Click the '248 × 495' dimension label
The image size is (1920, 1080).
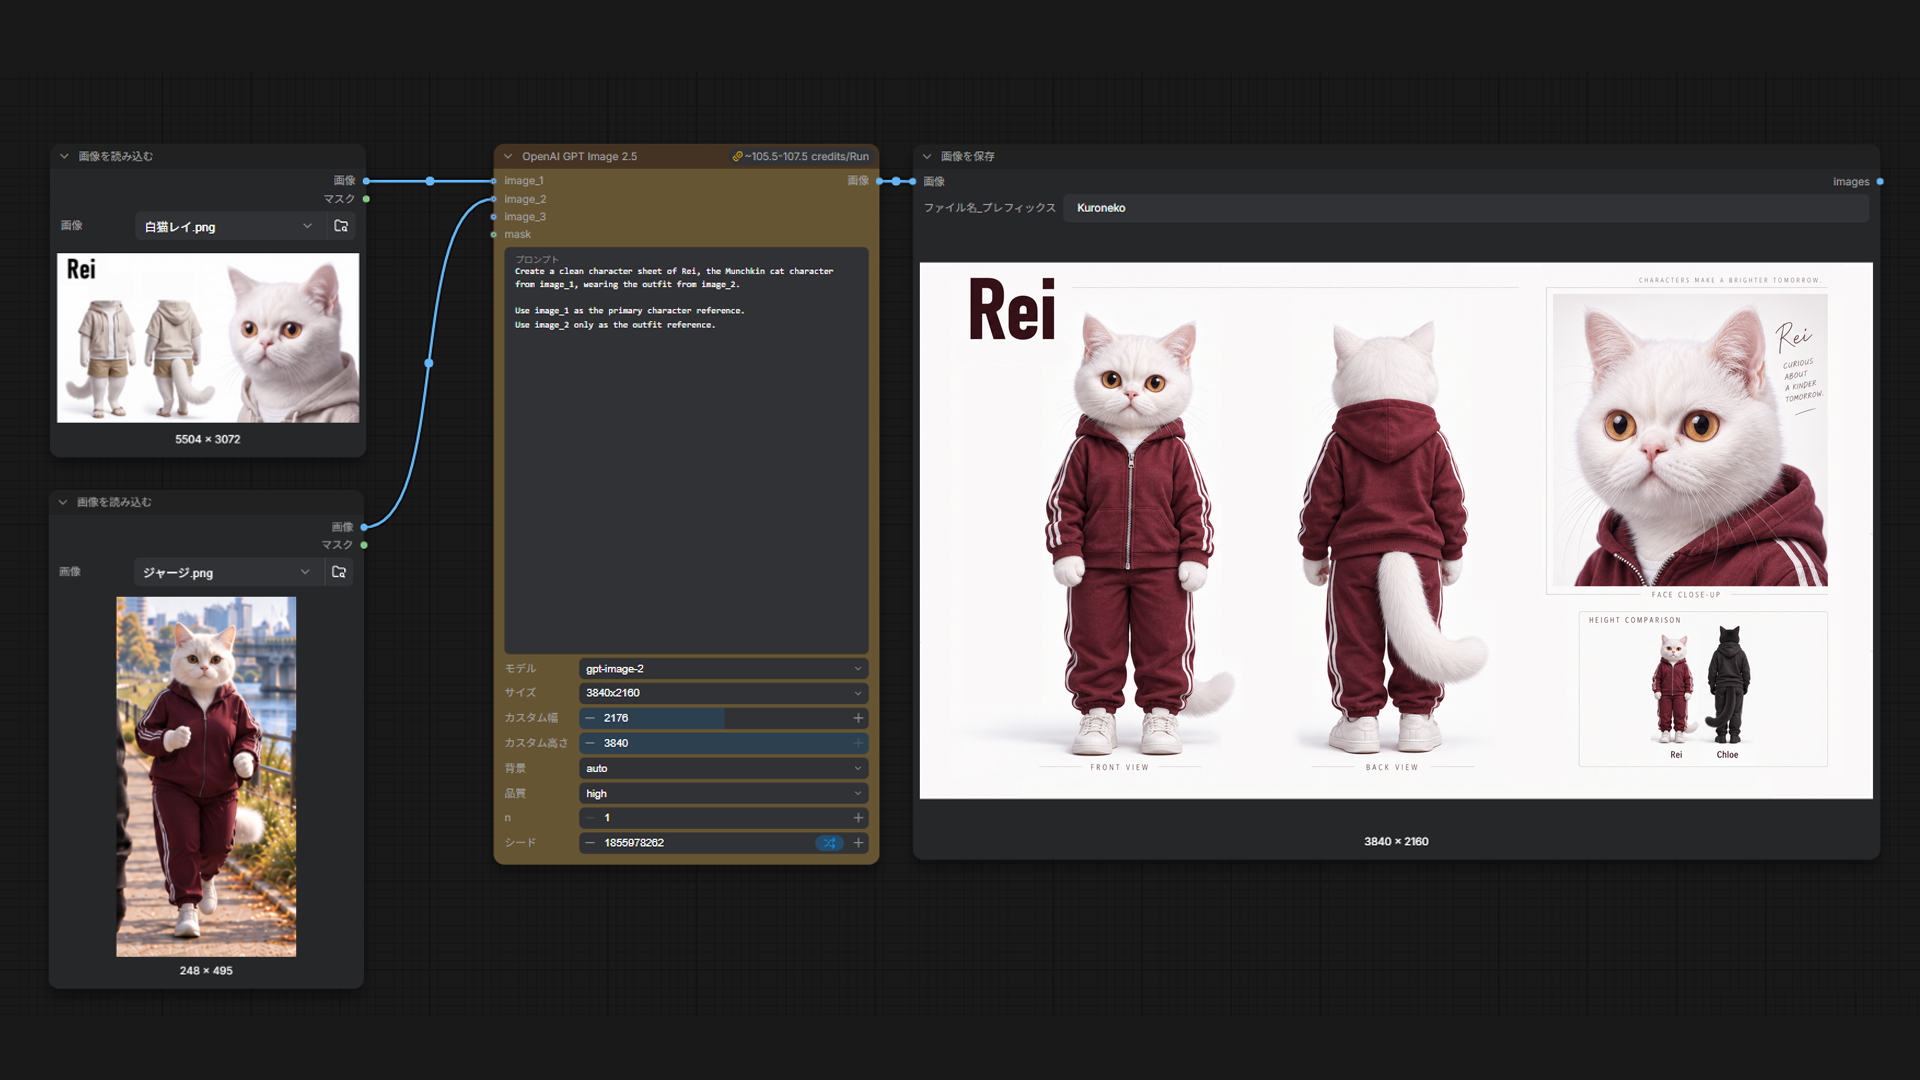pos(206,971)
